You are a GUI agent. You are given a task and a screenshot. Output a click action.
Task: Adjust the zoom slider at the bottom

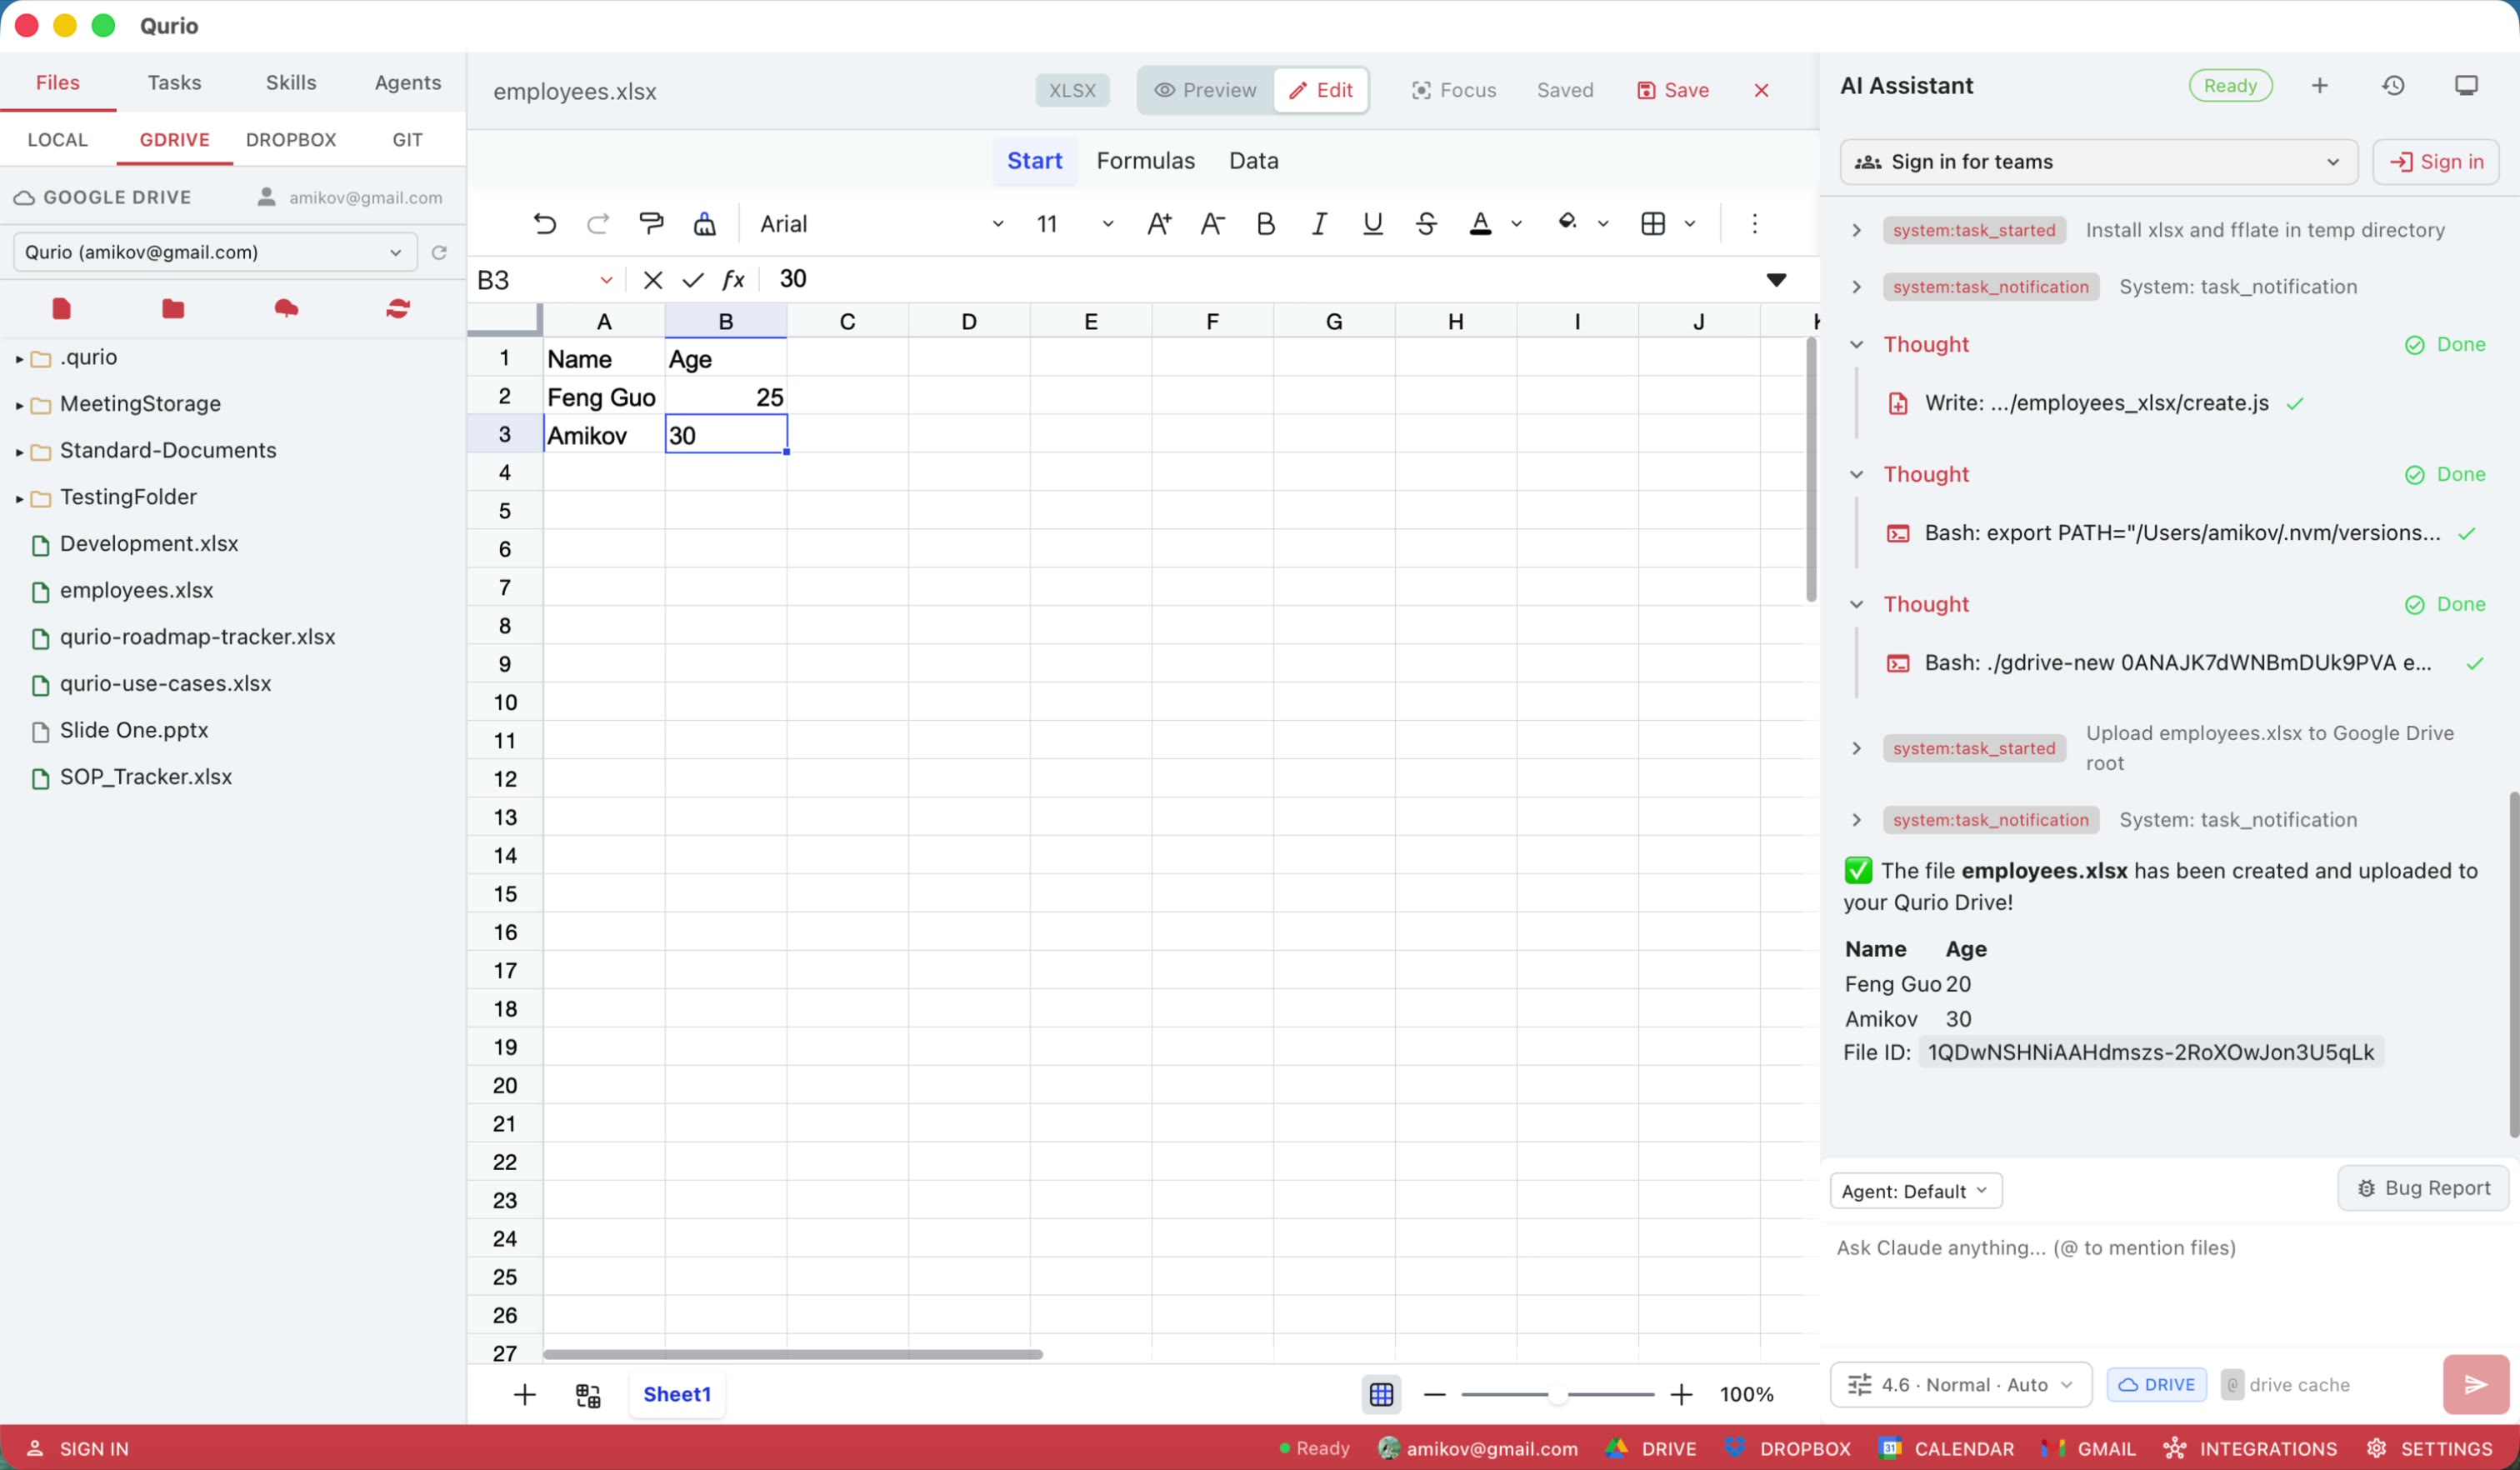click(1558, 1394)
